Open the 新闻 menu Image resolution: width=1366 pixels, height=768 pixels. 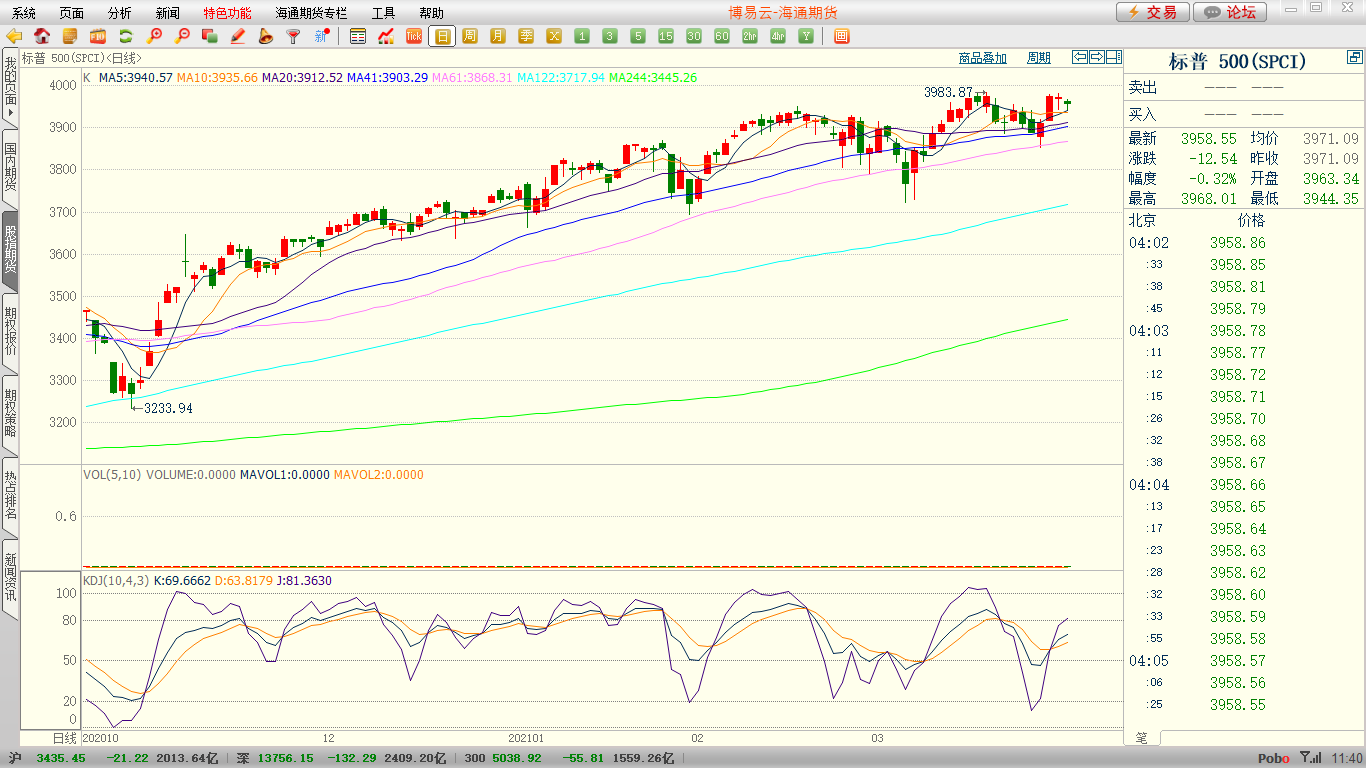tap(168, 13)
